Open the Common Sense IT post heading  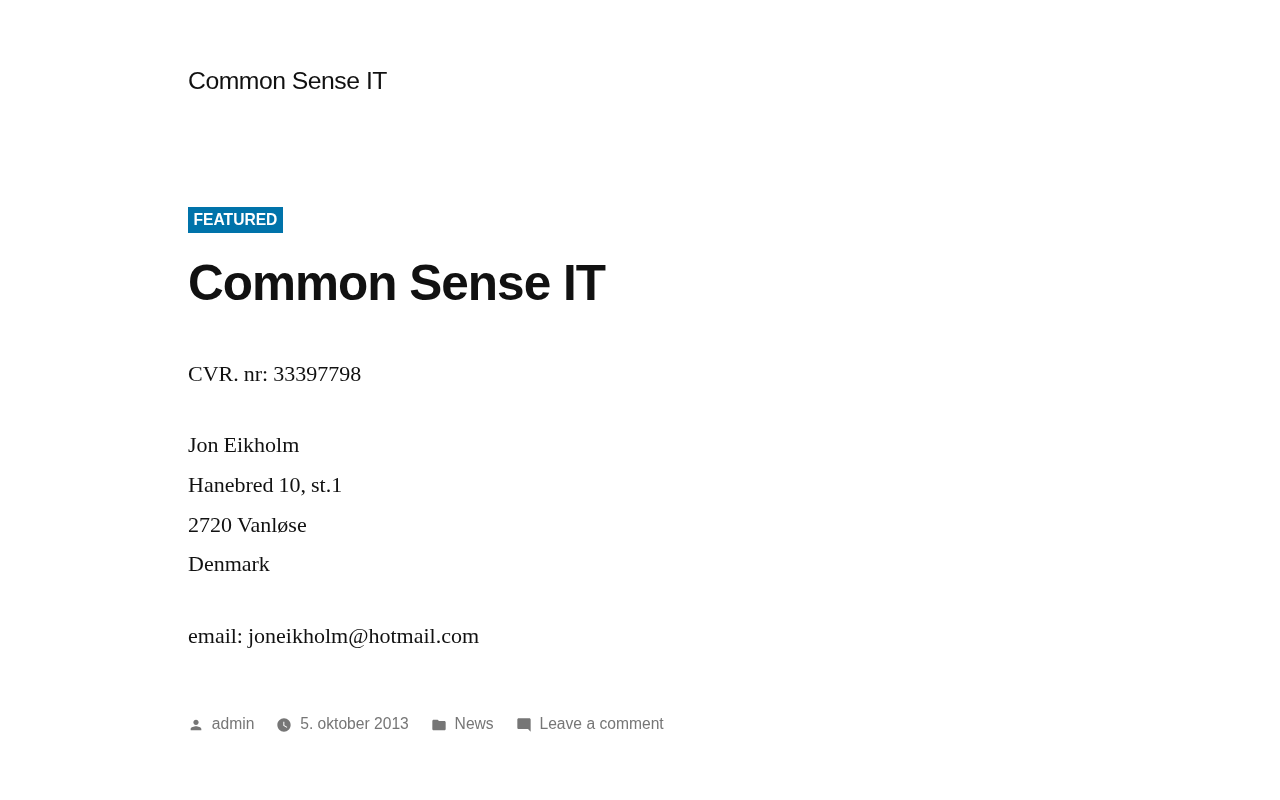click(396, 283)
